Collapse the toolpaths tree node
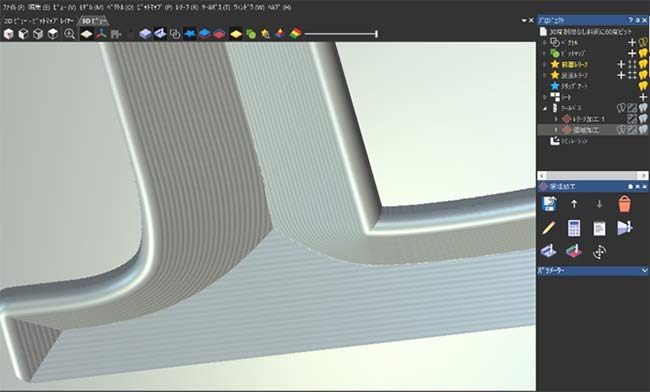The image size is (650, 392). [x=545, y=108]
